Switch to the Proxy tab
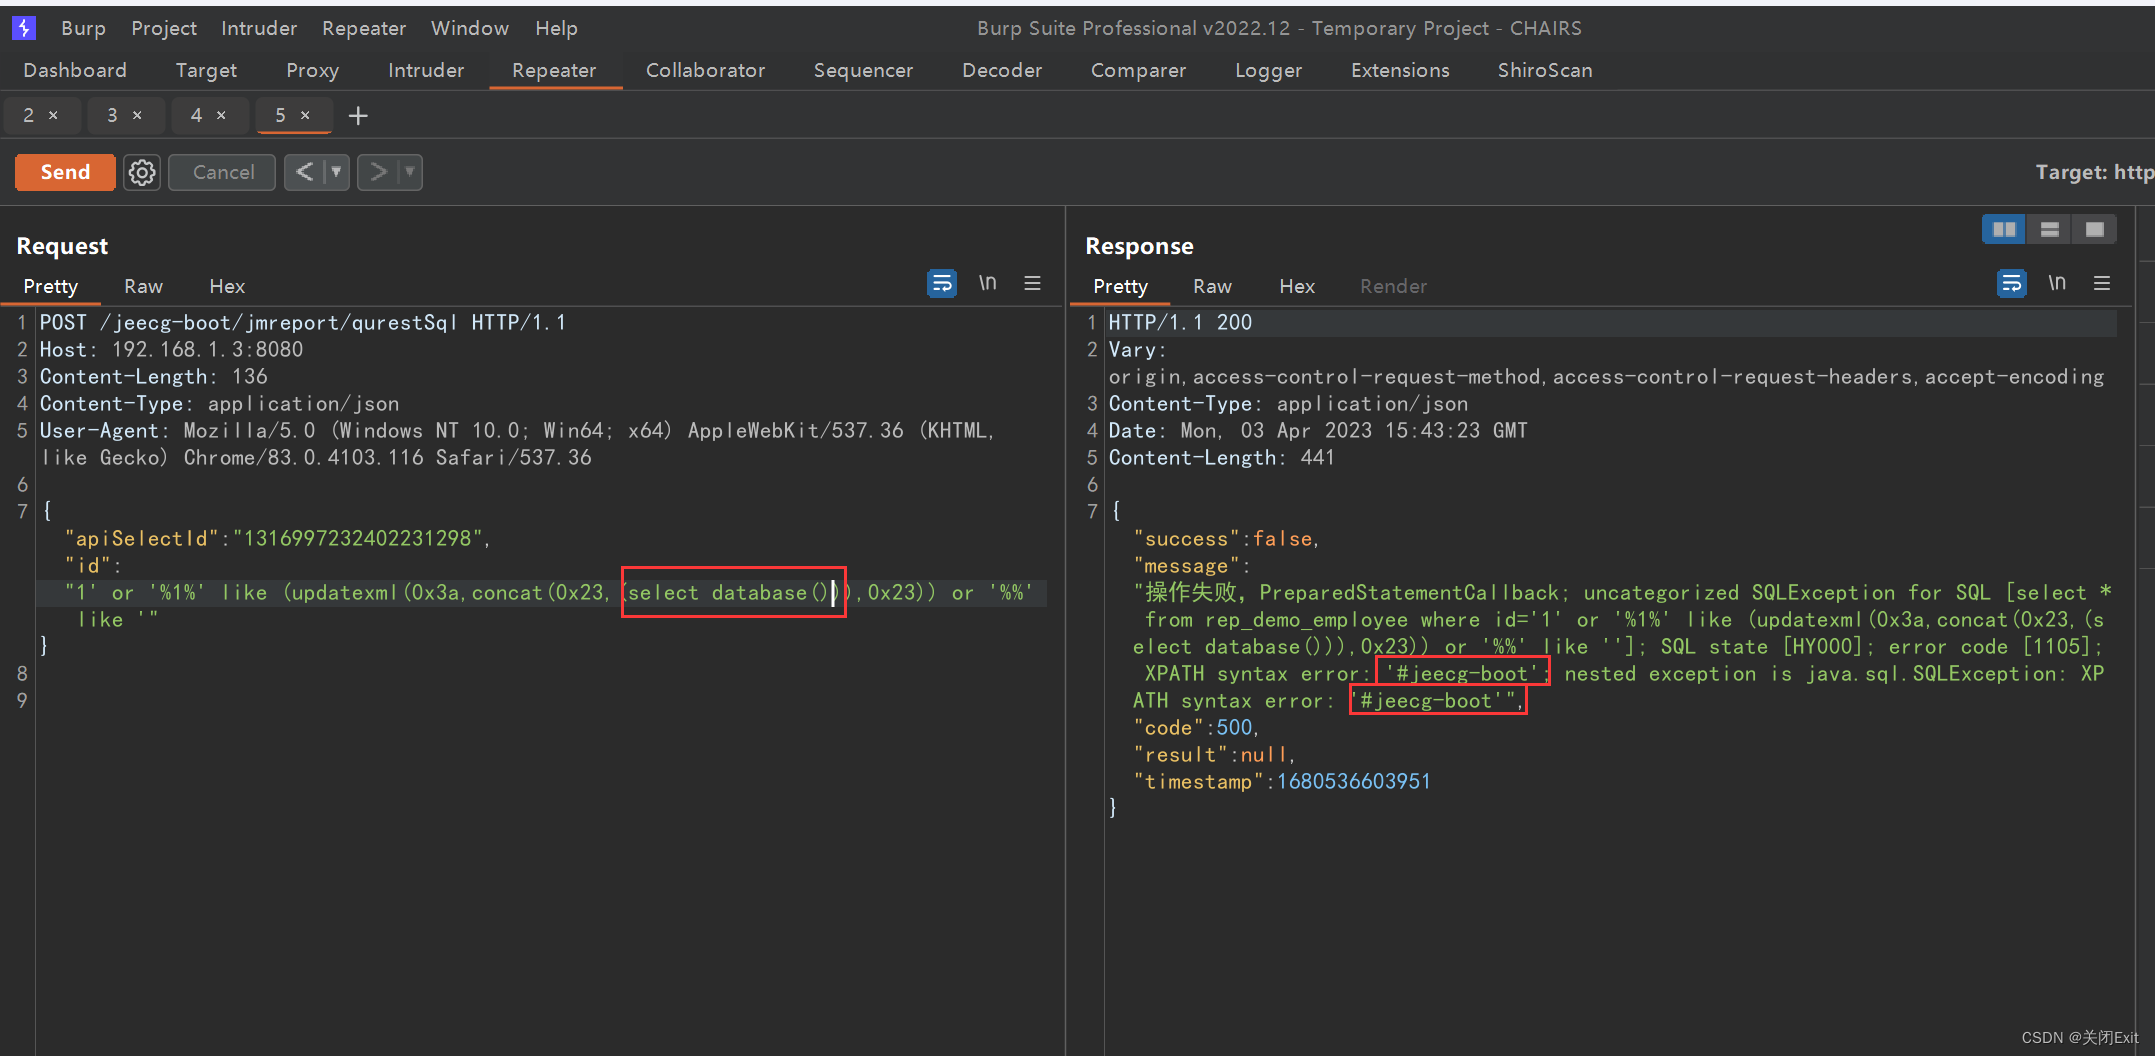2155x1056 pixels. 312,70
